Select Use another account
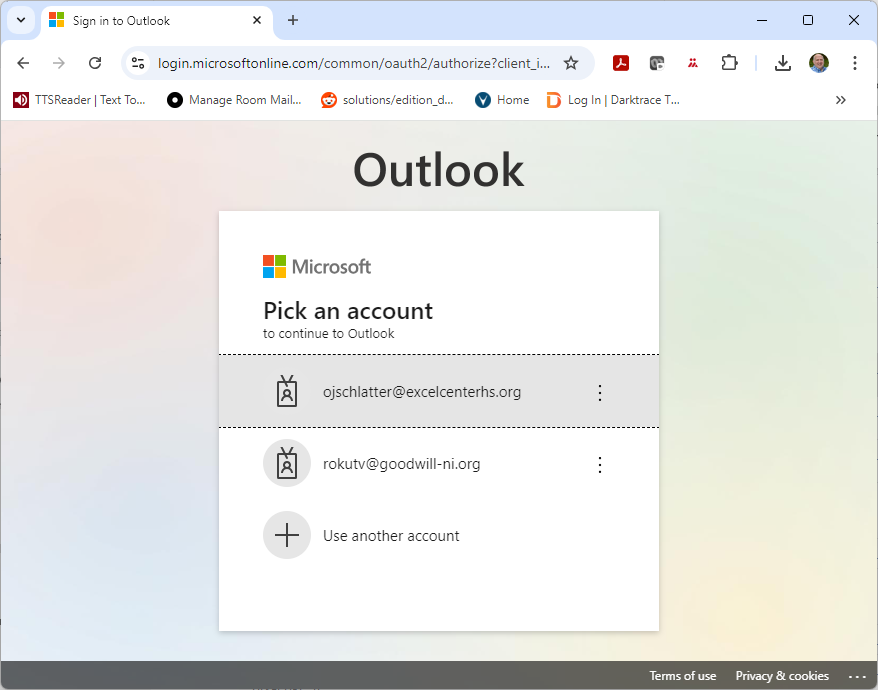878x690 pixels. (438, 535)
